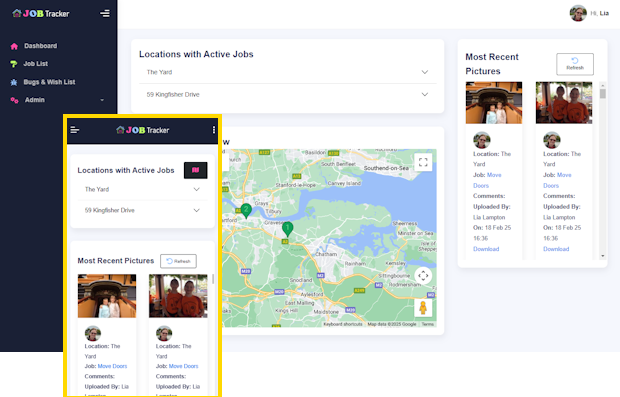
Task: Click Move Doors link in first mobile card
Action: tap(112, 366)
